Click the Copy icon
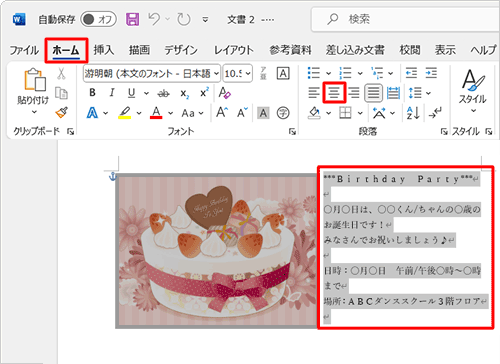The image size is (500, 364). 61,93
